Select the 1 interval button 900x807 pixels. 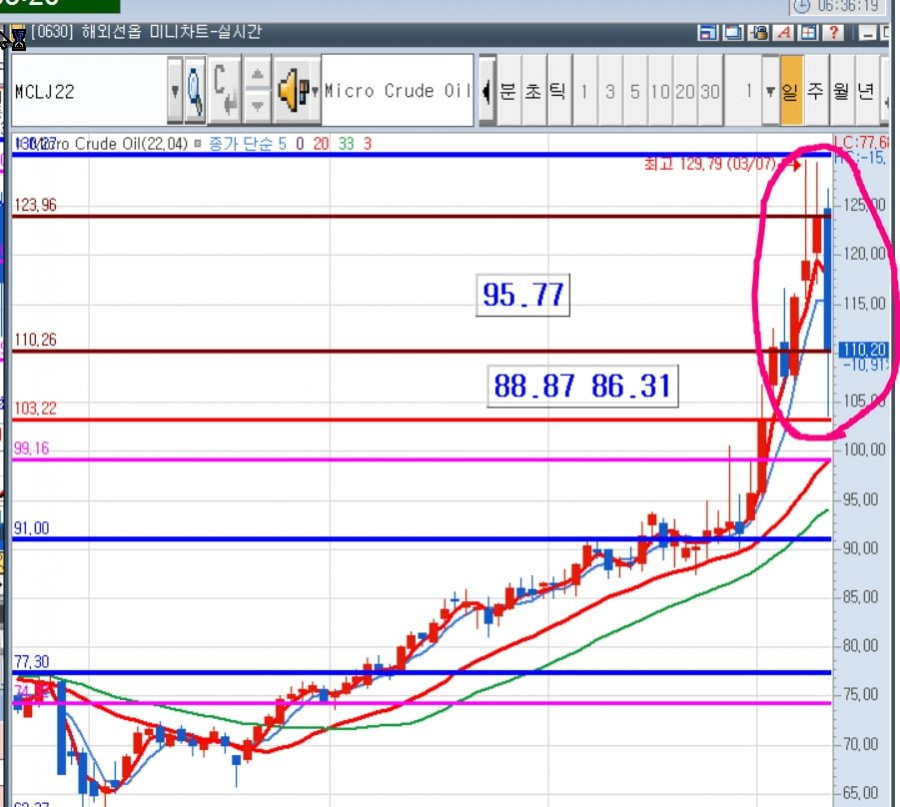coord(585,91)
